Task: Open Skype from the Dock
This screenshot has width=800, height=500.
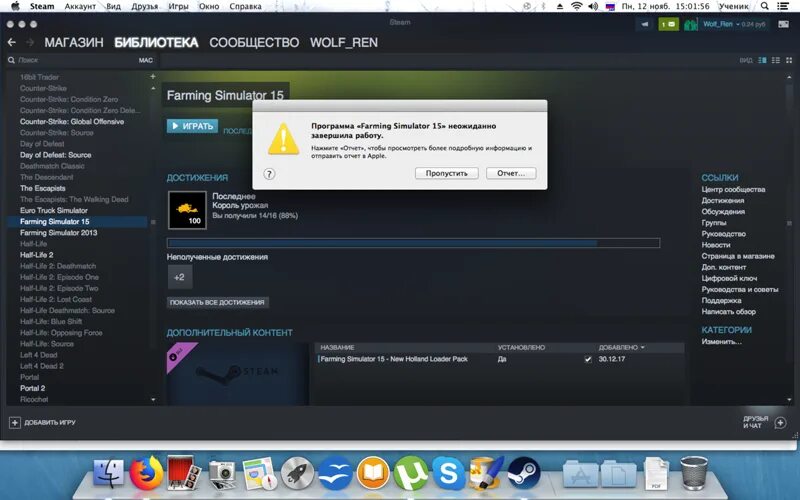Action: [448, 473]
